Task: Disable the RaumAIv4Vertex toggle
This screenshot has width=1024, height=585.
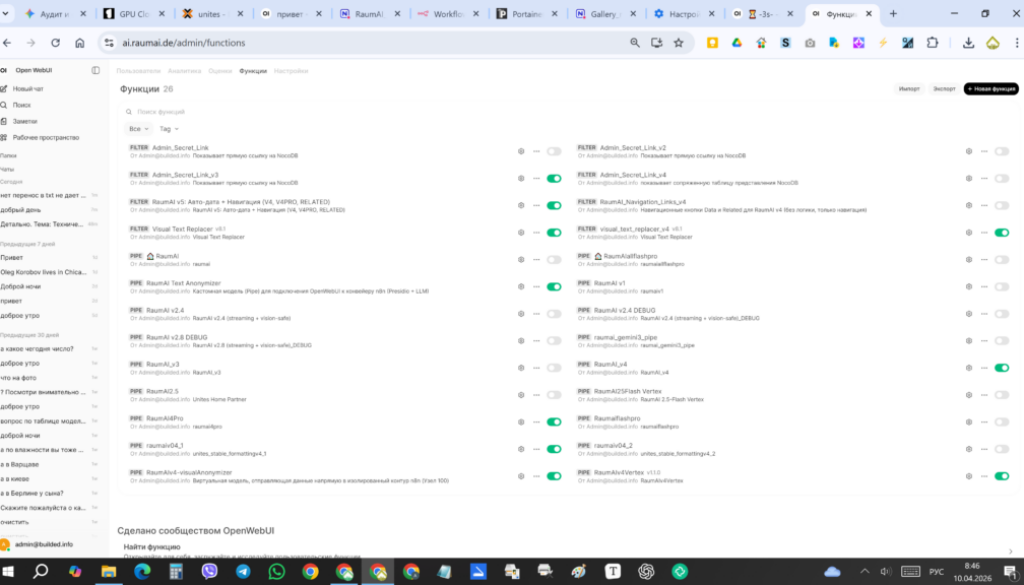Action: (1002, 476)
